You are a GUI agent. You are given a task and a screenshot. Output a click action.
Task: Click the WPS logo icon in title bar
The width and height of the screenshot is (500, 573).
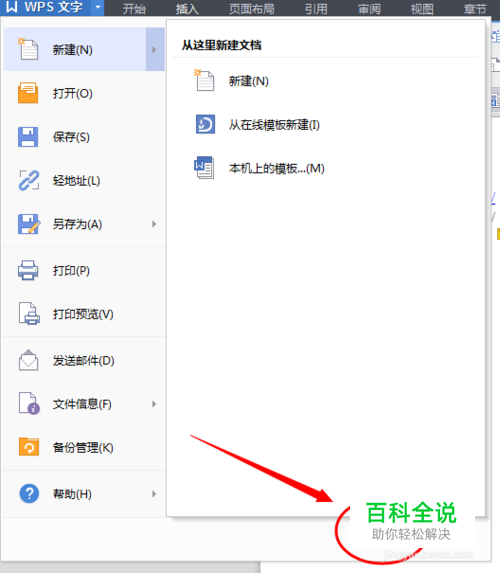click(x=11, y=7)
